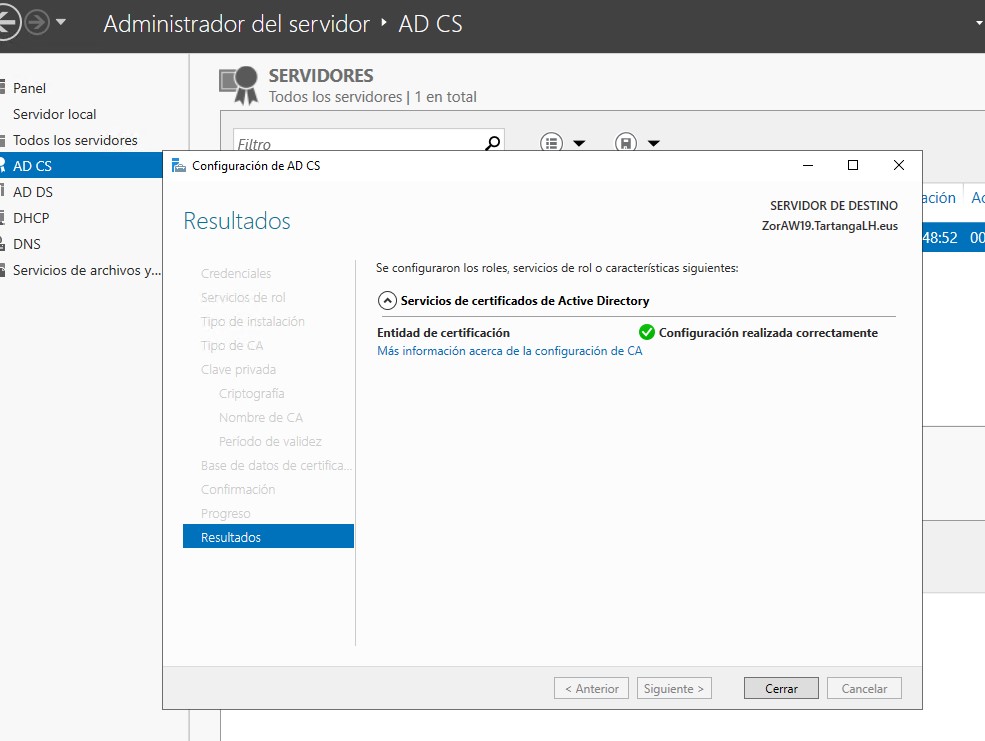Click the magnifying glass search icon

[493, 143]
